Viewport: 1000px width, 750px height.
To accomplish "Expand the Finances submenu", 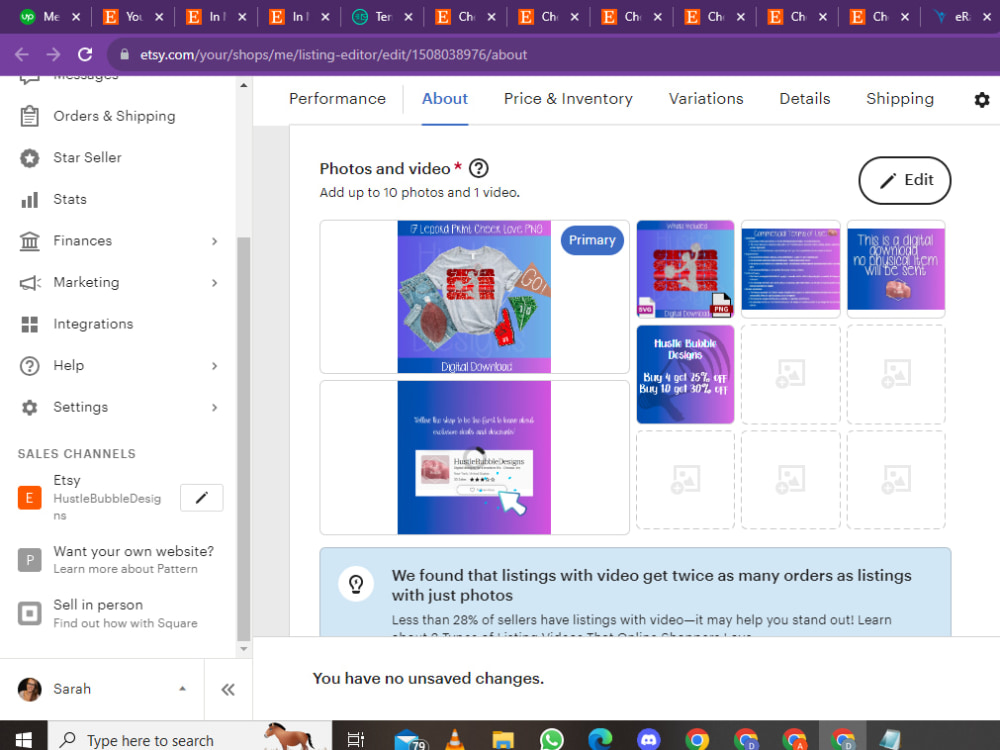I will (214, 241).
